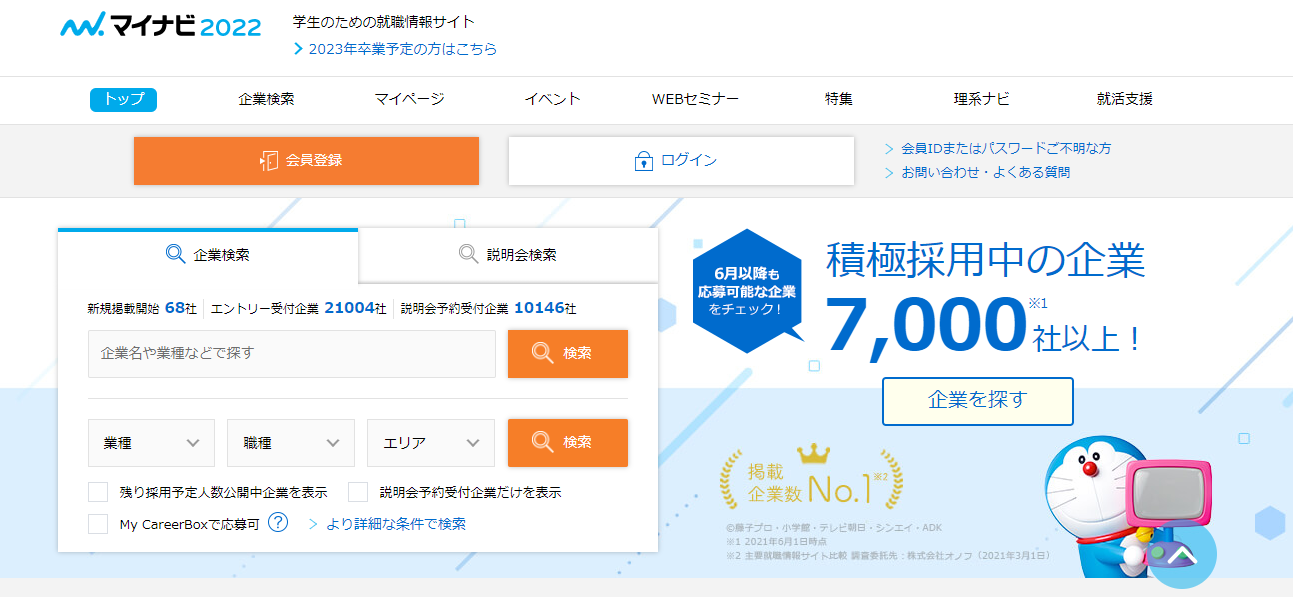Click 説明会予約受付企業 10146社 count
Image resolution: width=1293 pixels, height=597 pixels.
(488, 308)
